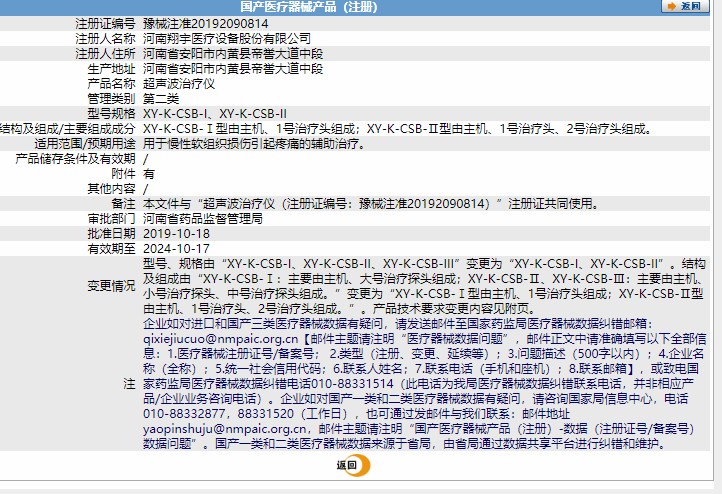Select the page title 国产医疗器械产品（注册）
This screenshot has height=494, width=722.
click(309, 6)
